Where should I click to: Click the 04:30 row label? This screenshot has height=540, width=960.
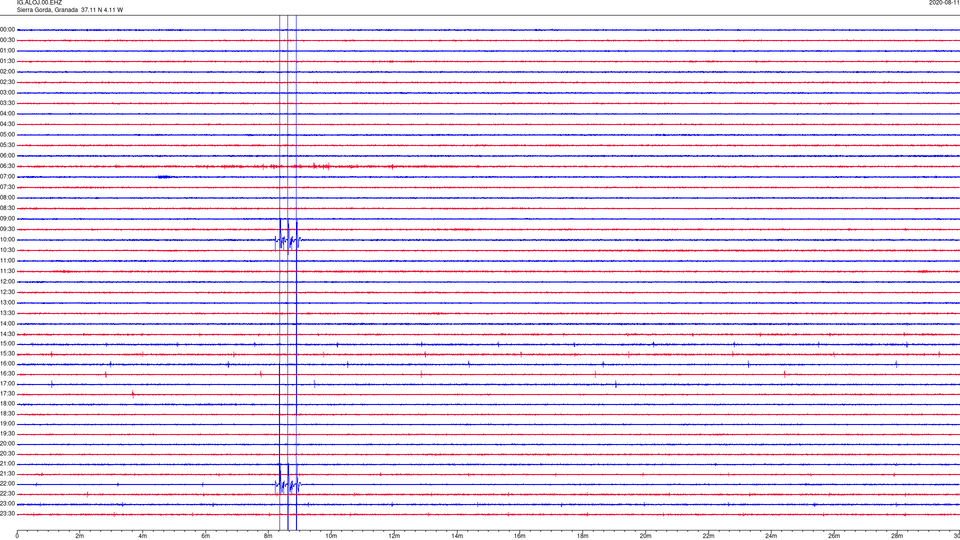pyautogui.click(x=7, y=124)
